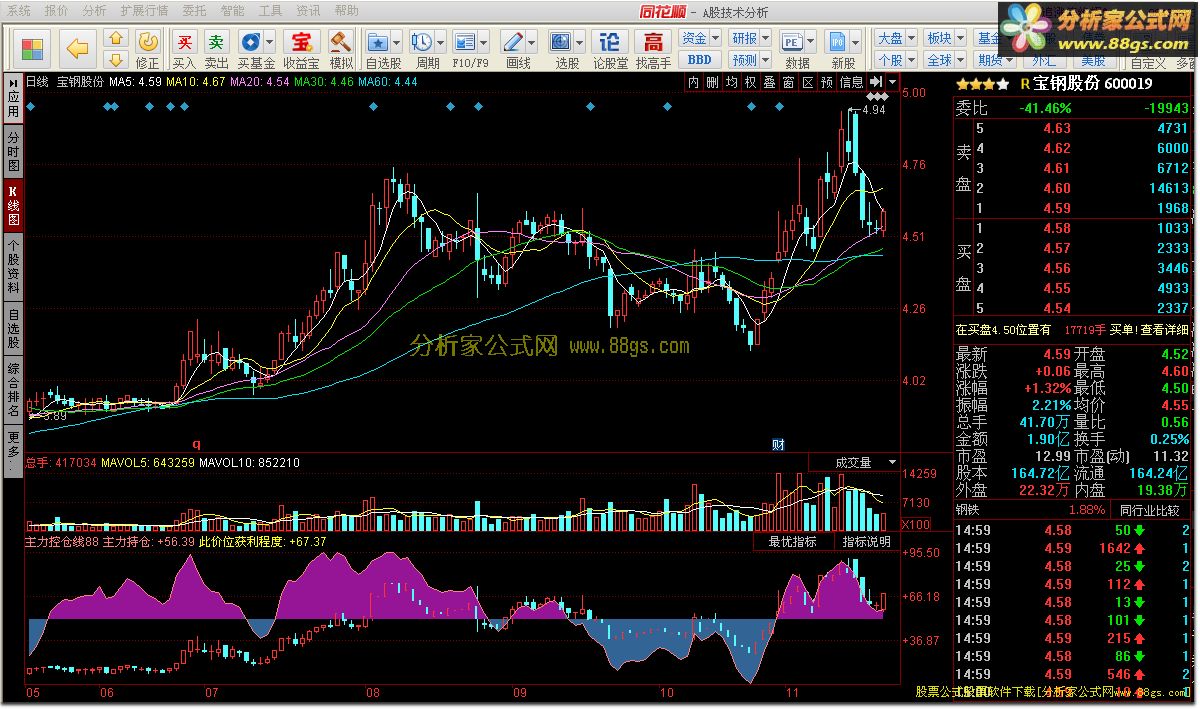Toggle the 窗 window option
The image size is (1200, 709).
pos(788,82)
